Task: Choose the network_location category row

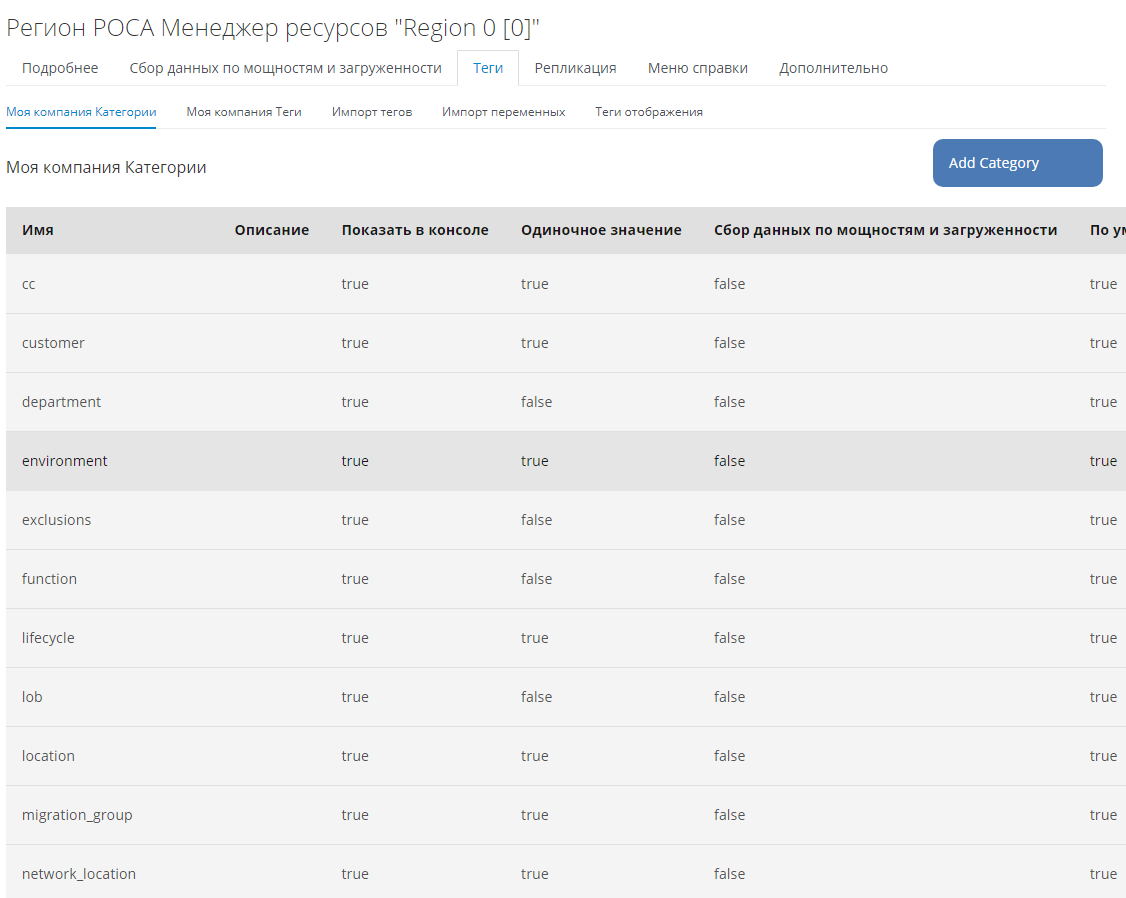Action: (79, 874)
